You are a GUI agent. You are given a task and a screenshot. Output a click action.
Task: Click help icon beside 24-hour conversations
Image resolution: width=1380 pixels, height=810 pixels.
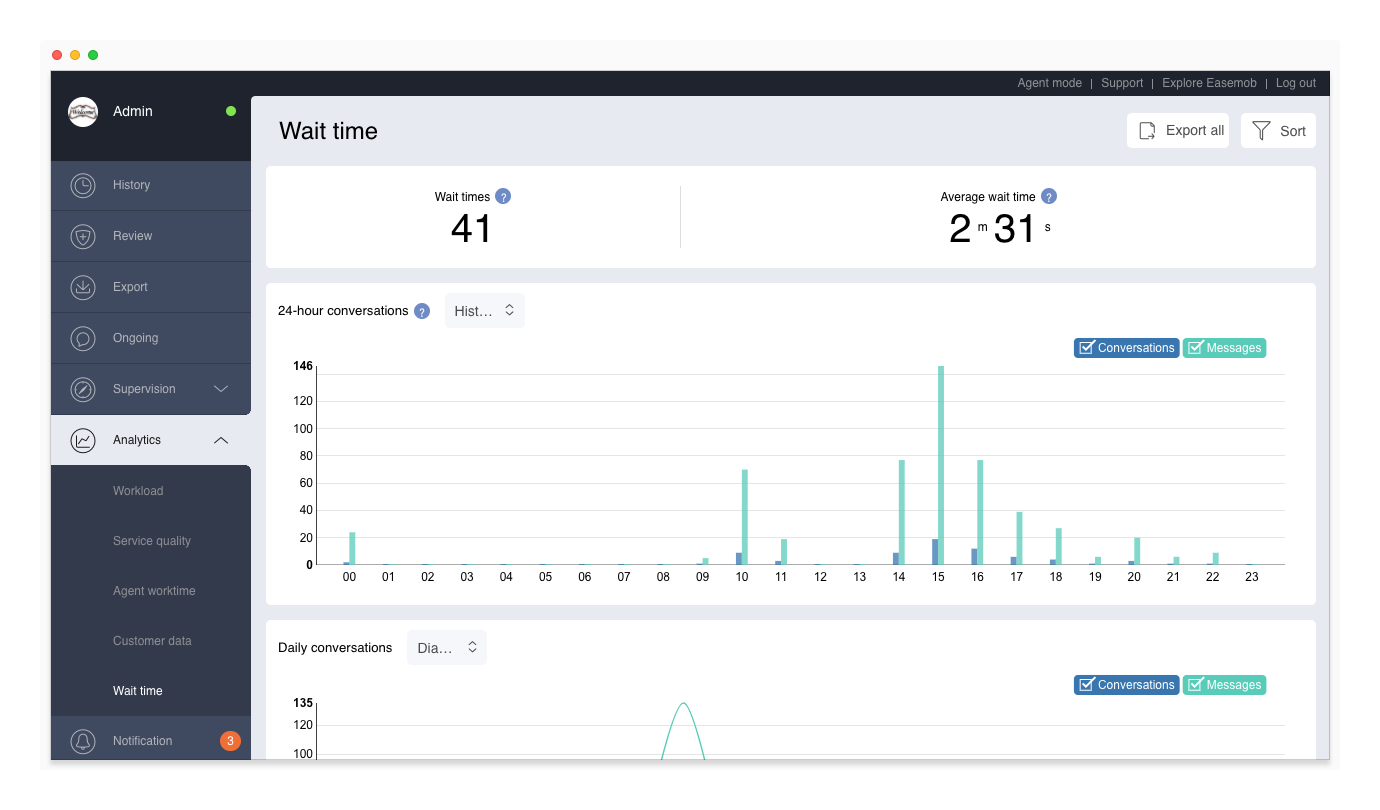pyautogui.click(x=422, y=311)
